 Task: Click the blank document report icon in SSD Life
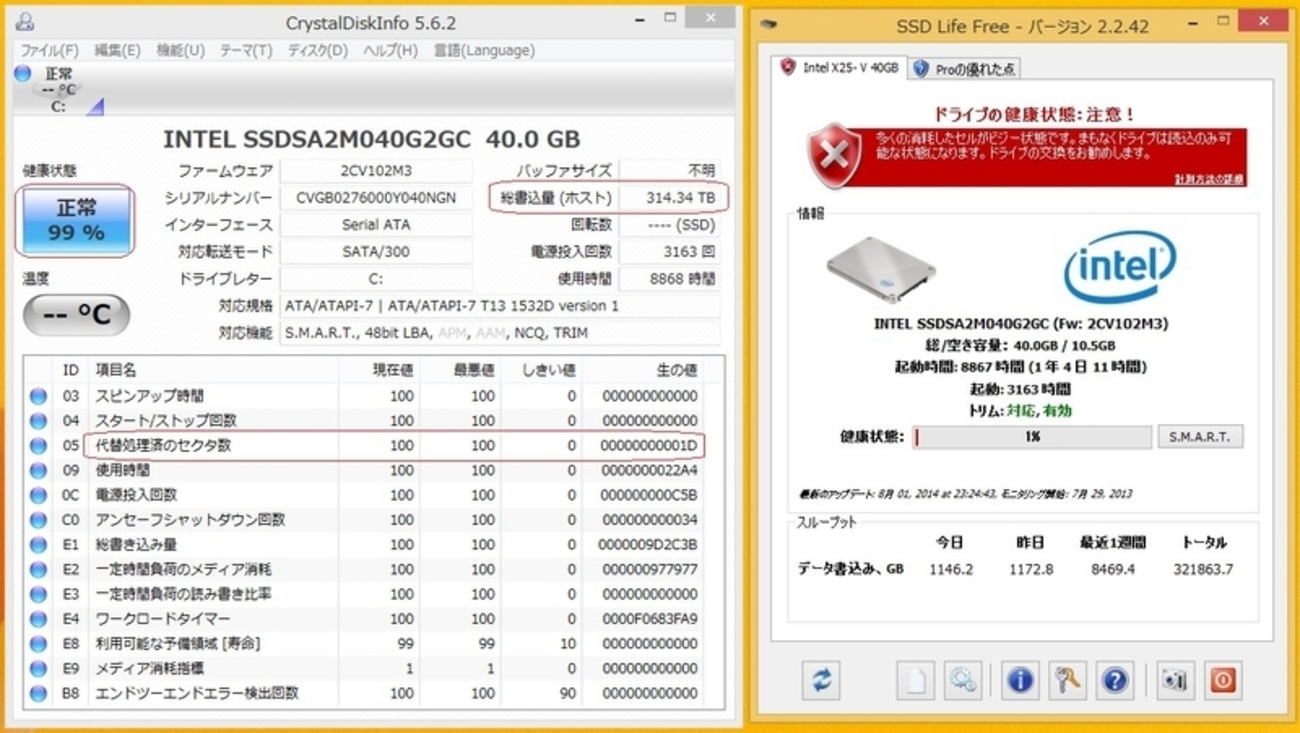pos(915,680)
